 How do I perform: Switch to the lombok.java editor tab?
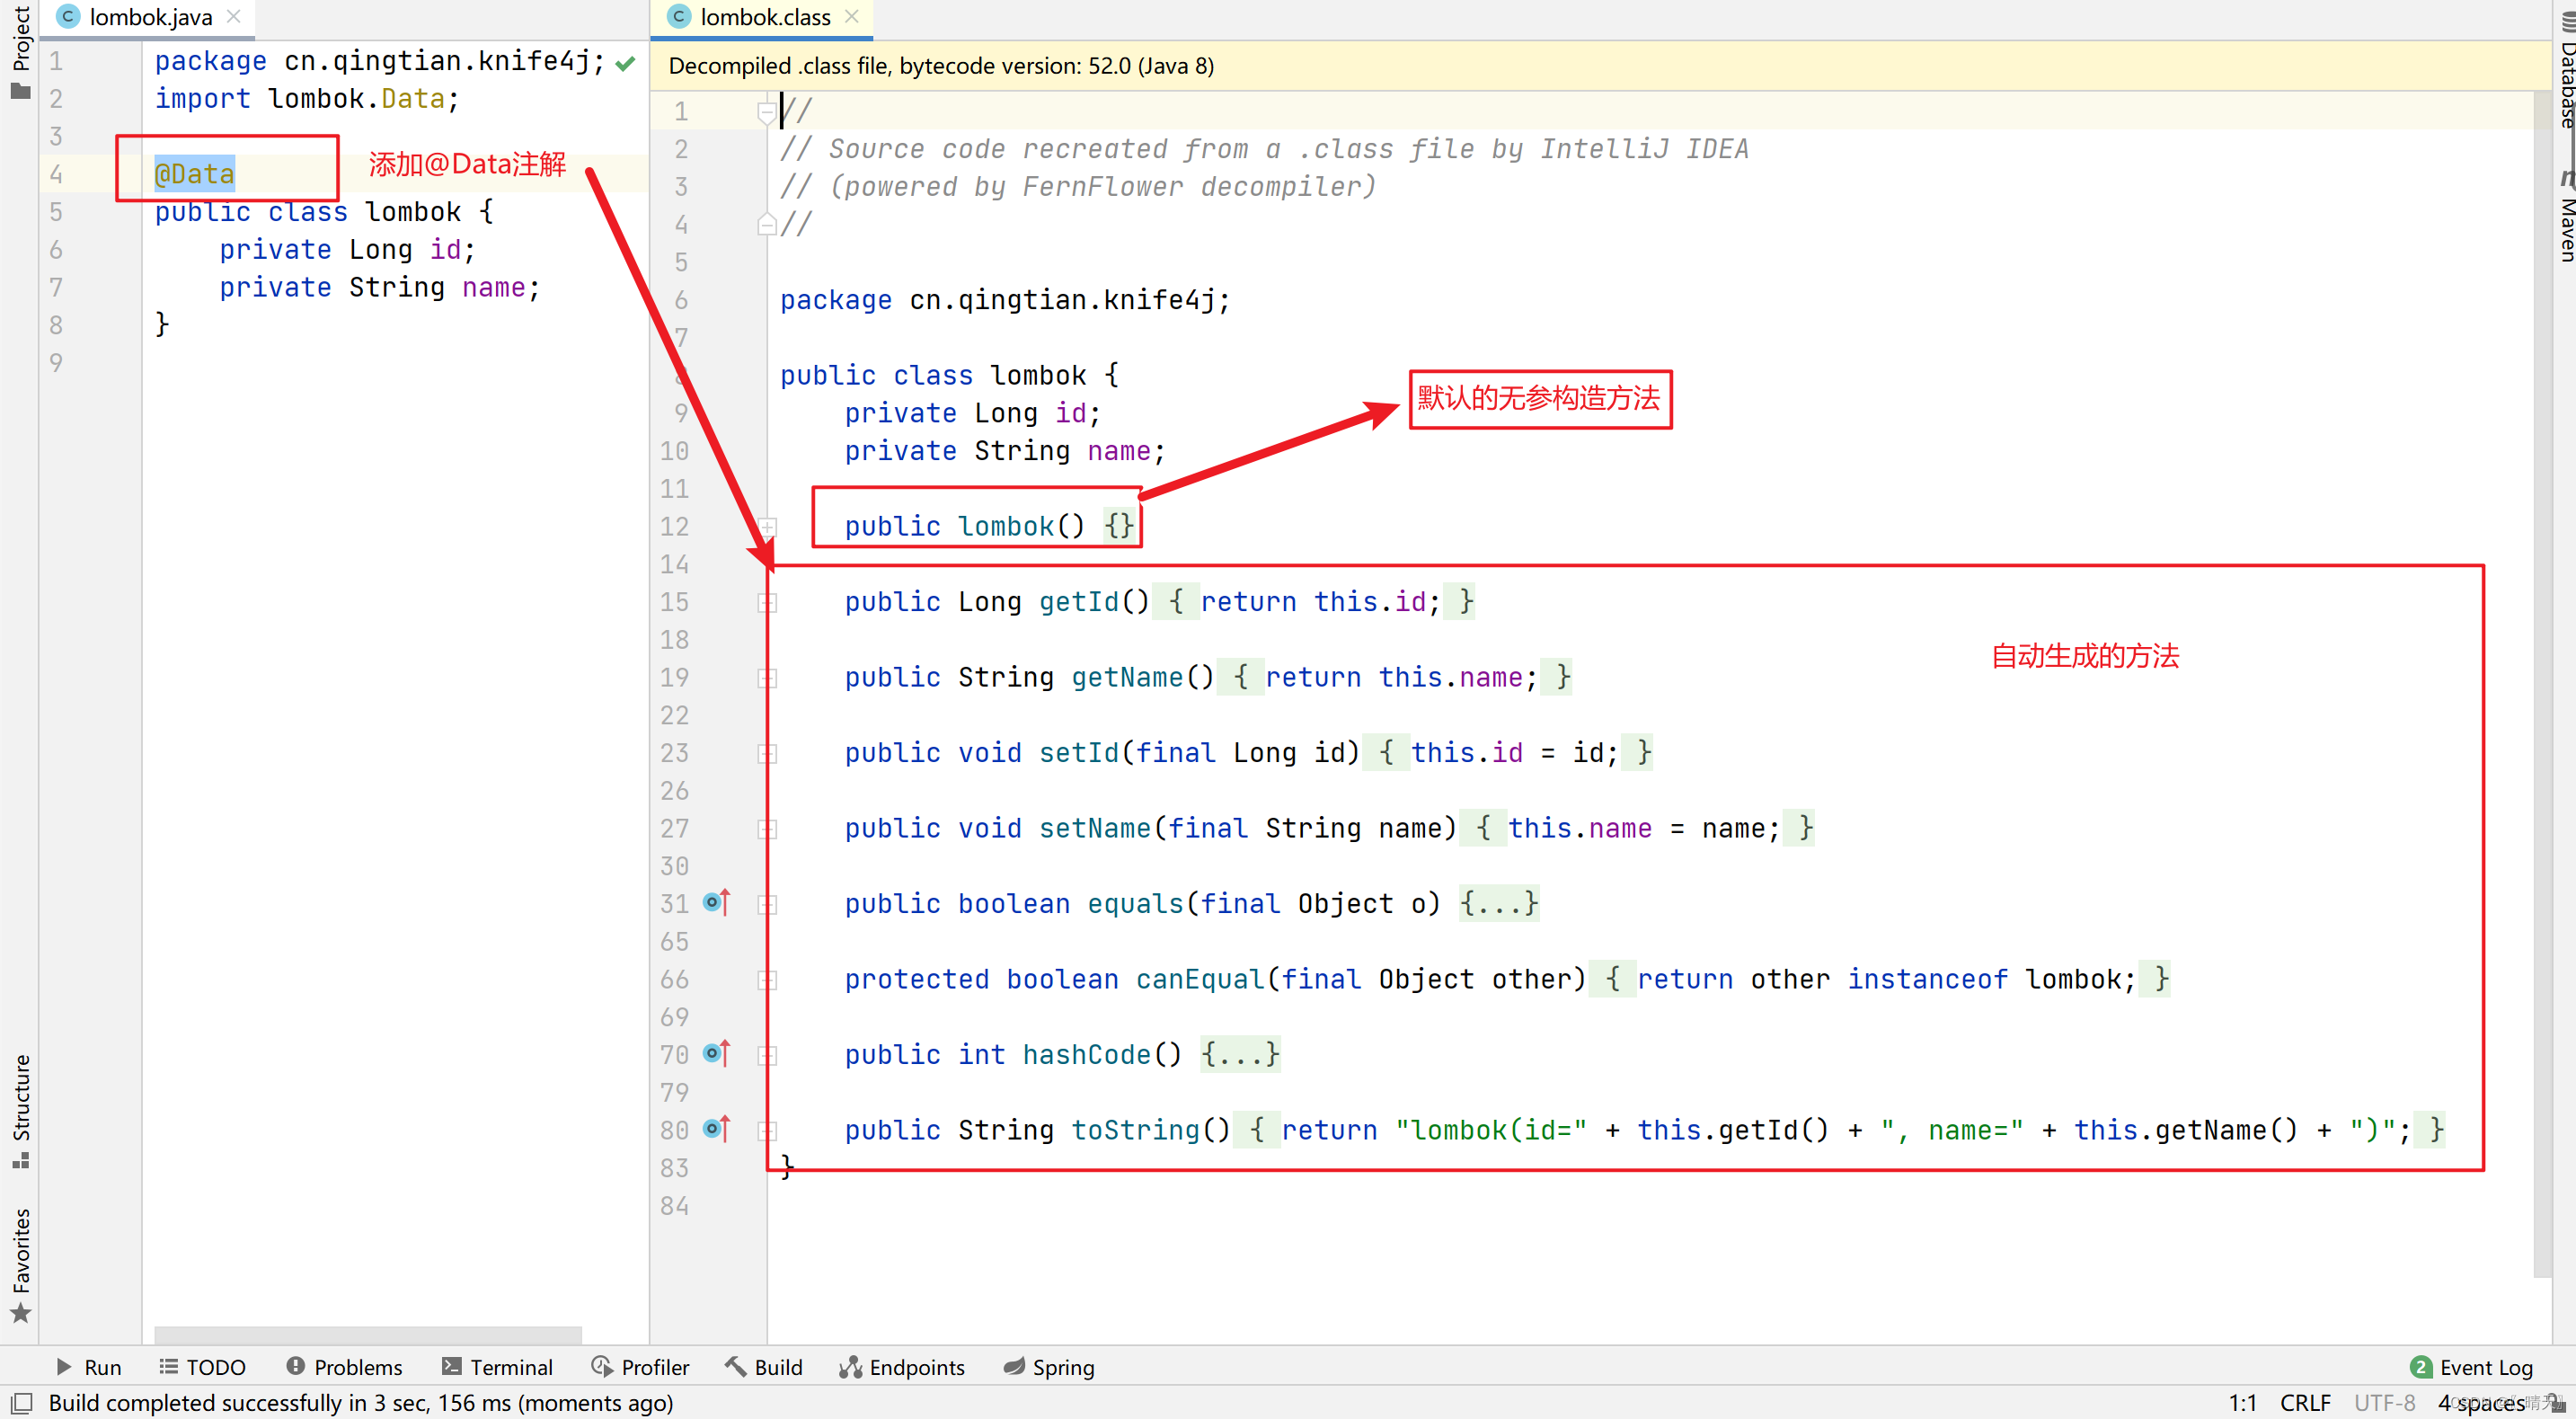tap(150, 17)
